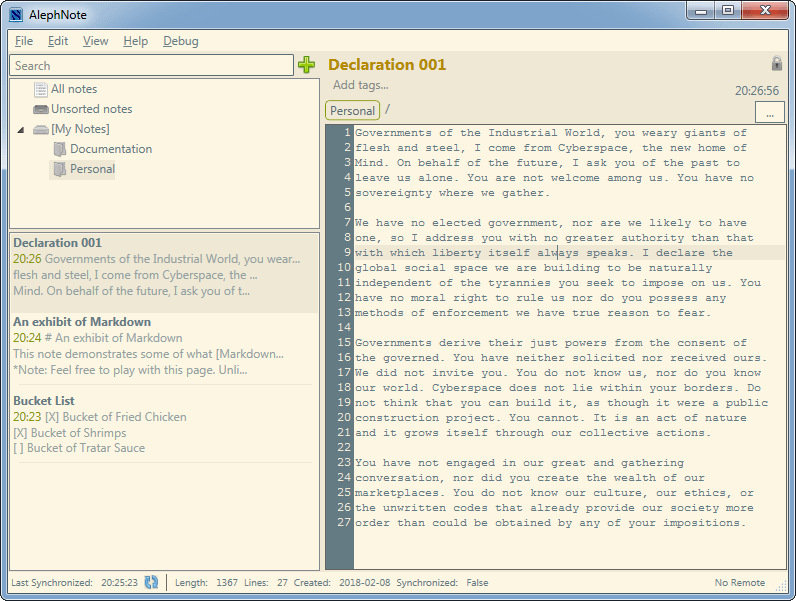This screenshot has width=796, height=601.
Task: Open the File menu
Action: [x=24, y=41]
